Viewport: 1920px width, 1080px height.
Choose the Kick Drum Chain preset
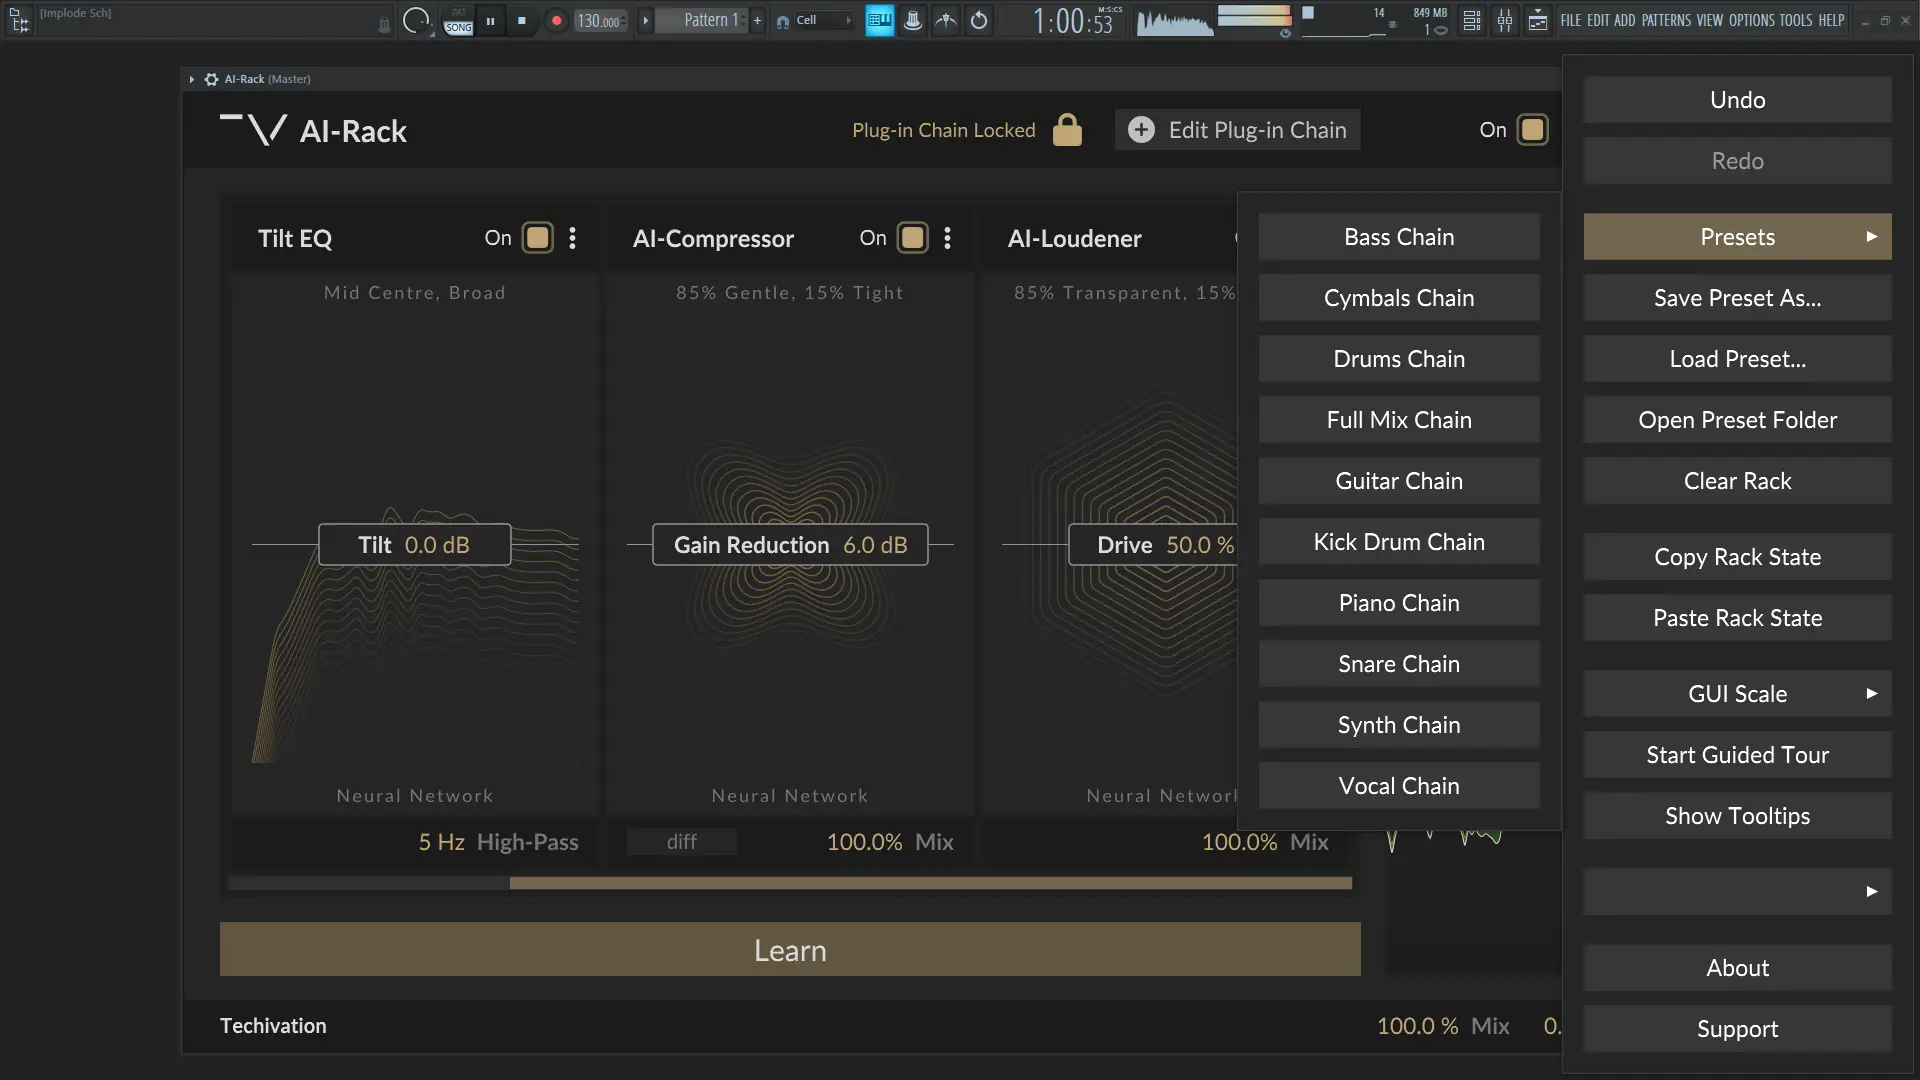pyautogui.click(x=1398, y=542)
